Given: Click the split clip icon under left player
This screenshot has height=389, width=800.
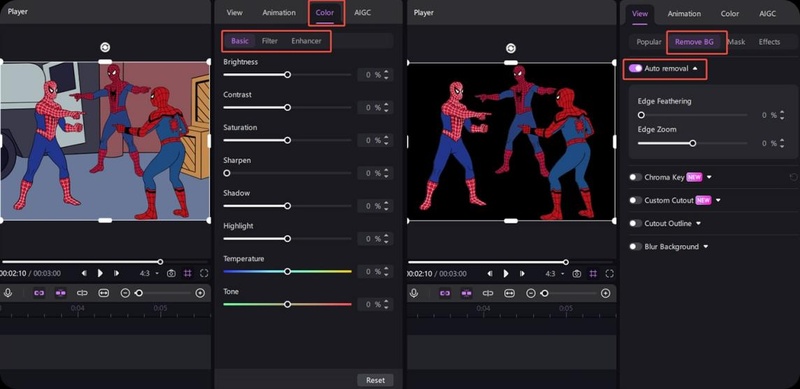Looking at the screenshot, I should (82, 293).
